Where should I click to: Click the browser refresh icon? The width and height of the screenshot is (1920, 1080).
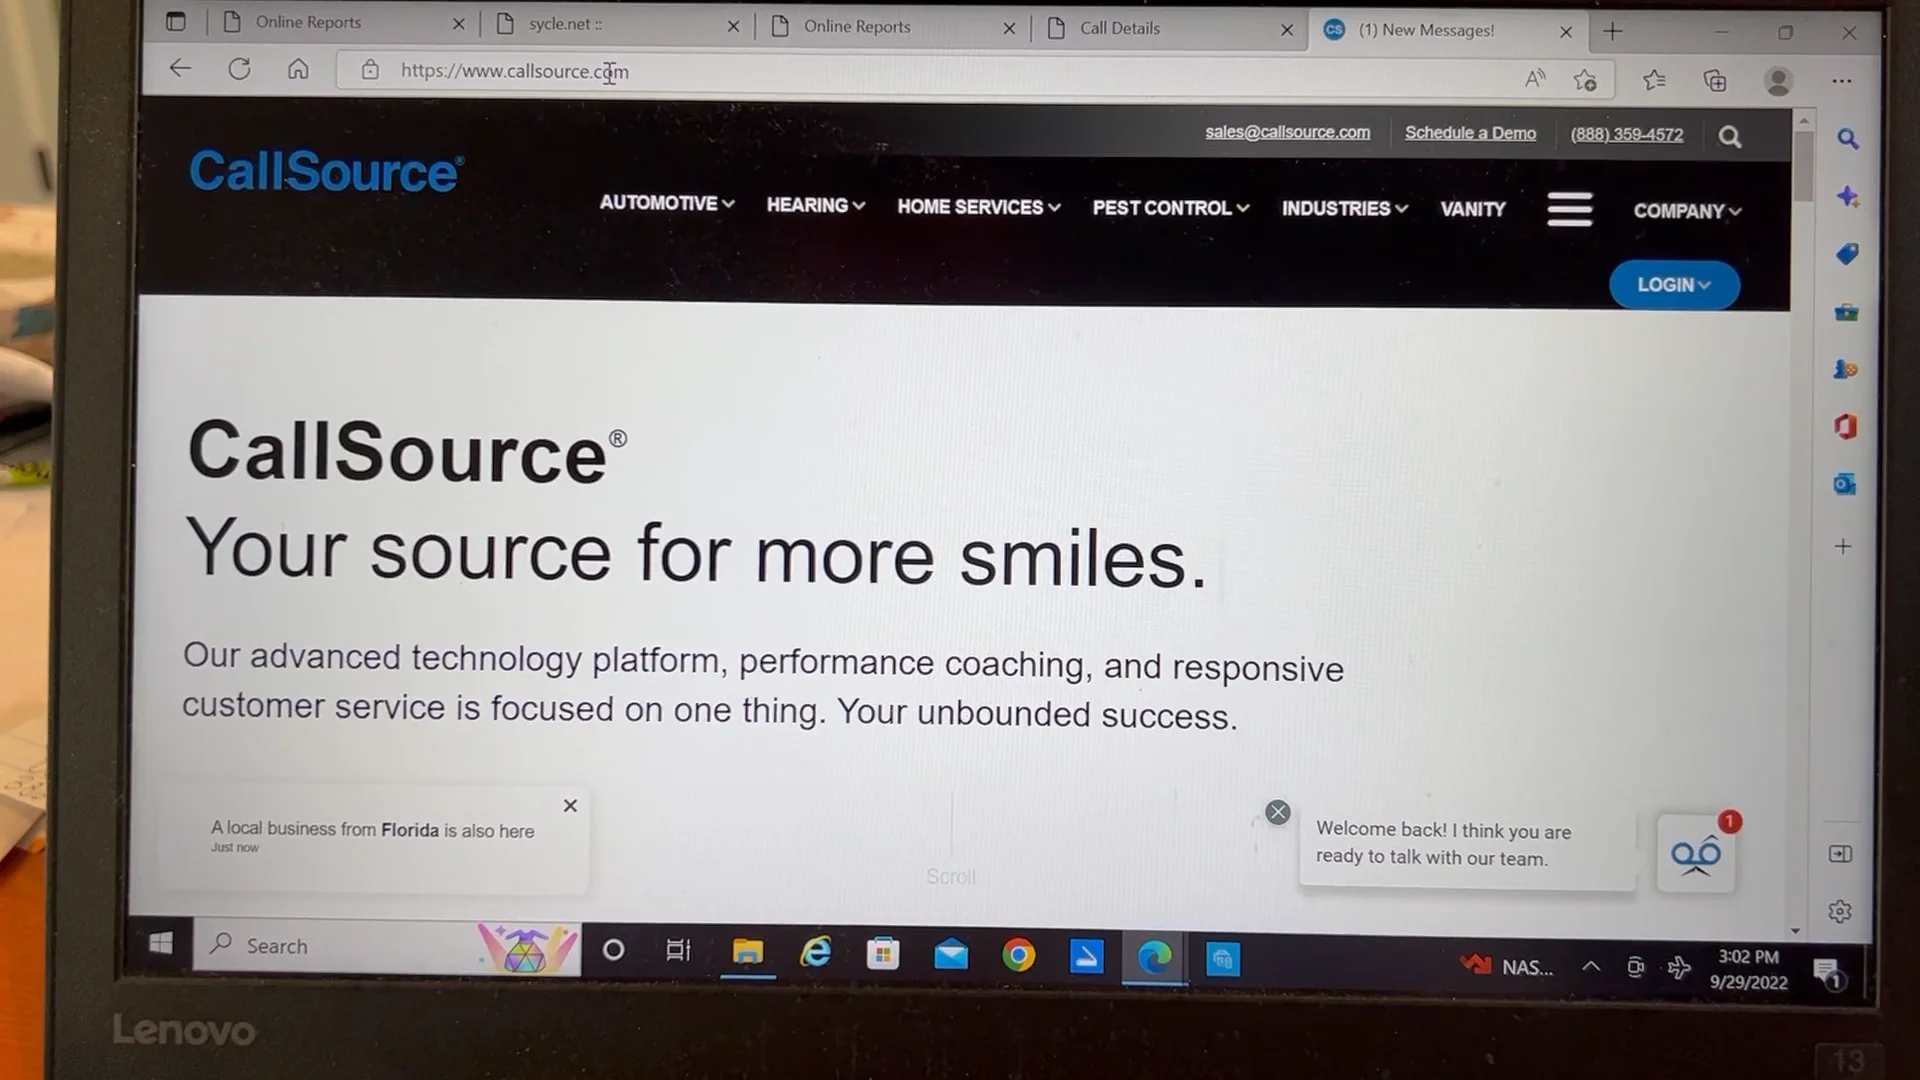(239, 69)
